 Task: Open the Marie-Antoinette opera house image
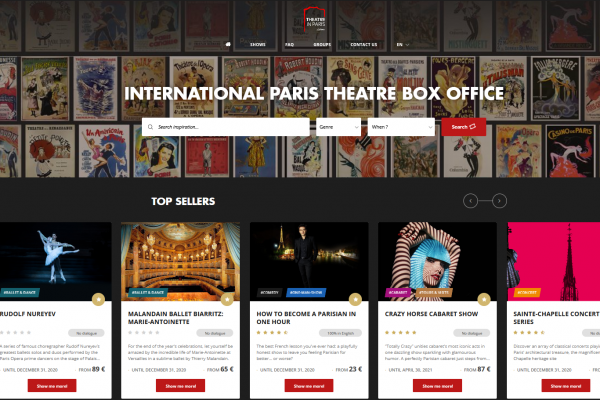pos(180,261)
